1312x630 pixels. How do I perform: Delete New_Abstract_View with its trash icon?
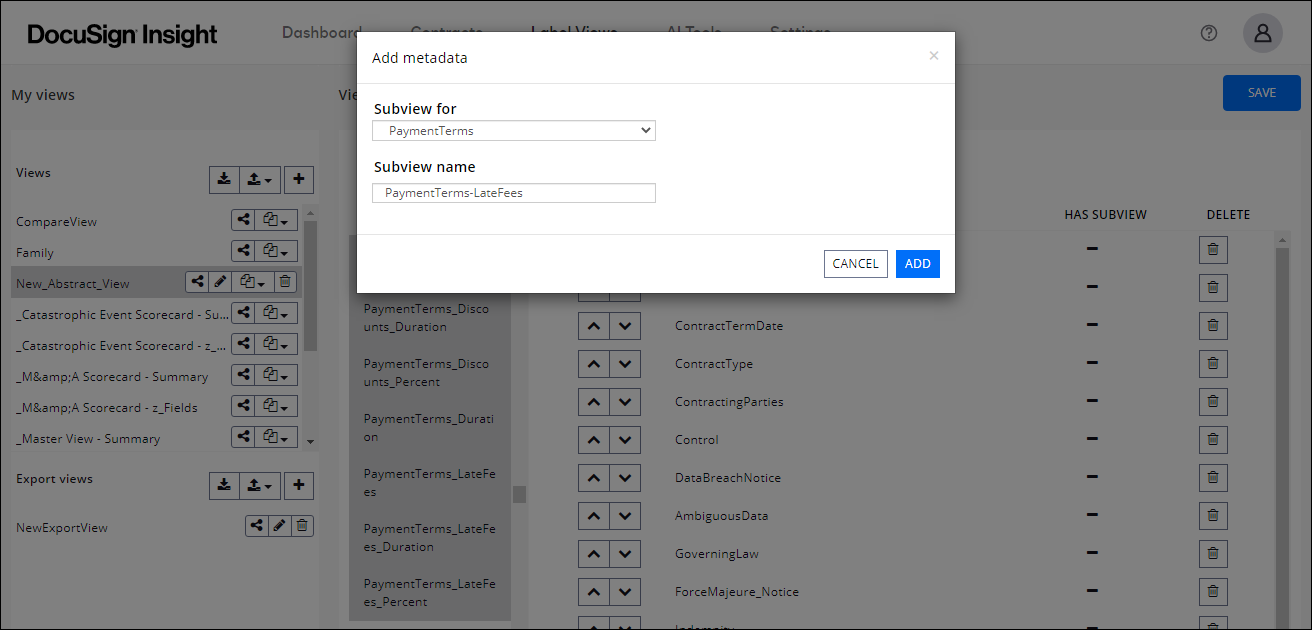(285, 282)
